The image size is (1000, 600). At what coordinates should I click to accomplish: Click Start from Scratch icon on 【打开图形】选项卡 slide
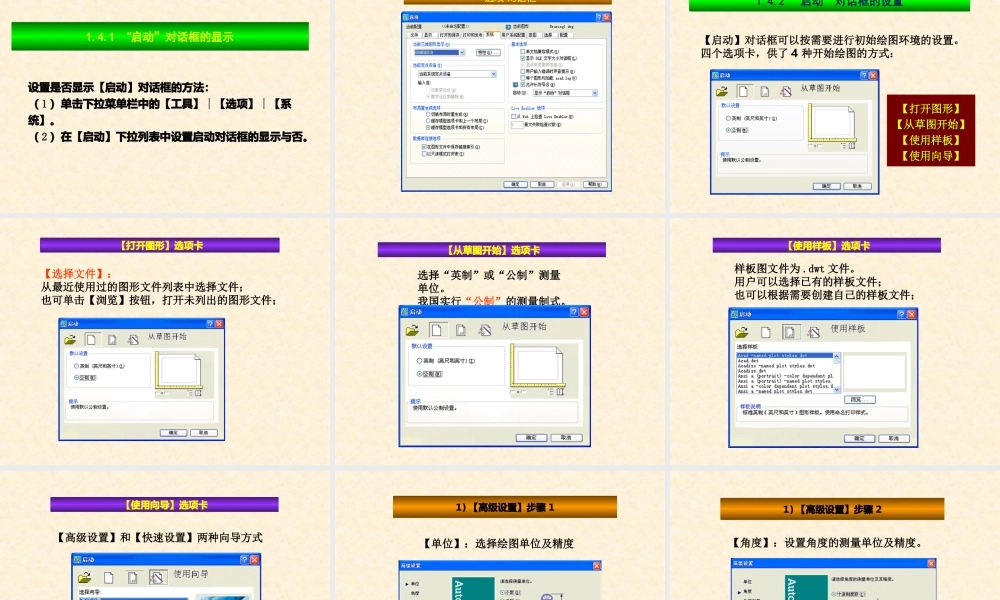pyautogui.click(x=91, y=340)
